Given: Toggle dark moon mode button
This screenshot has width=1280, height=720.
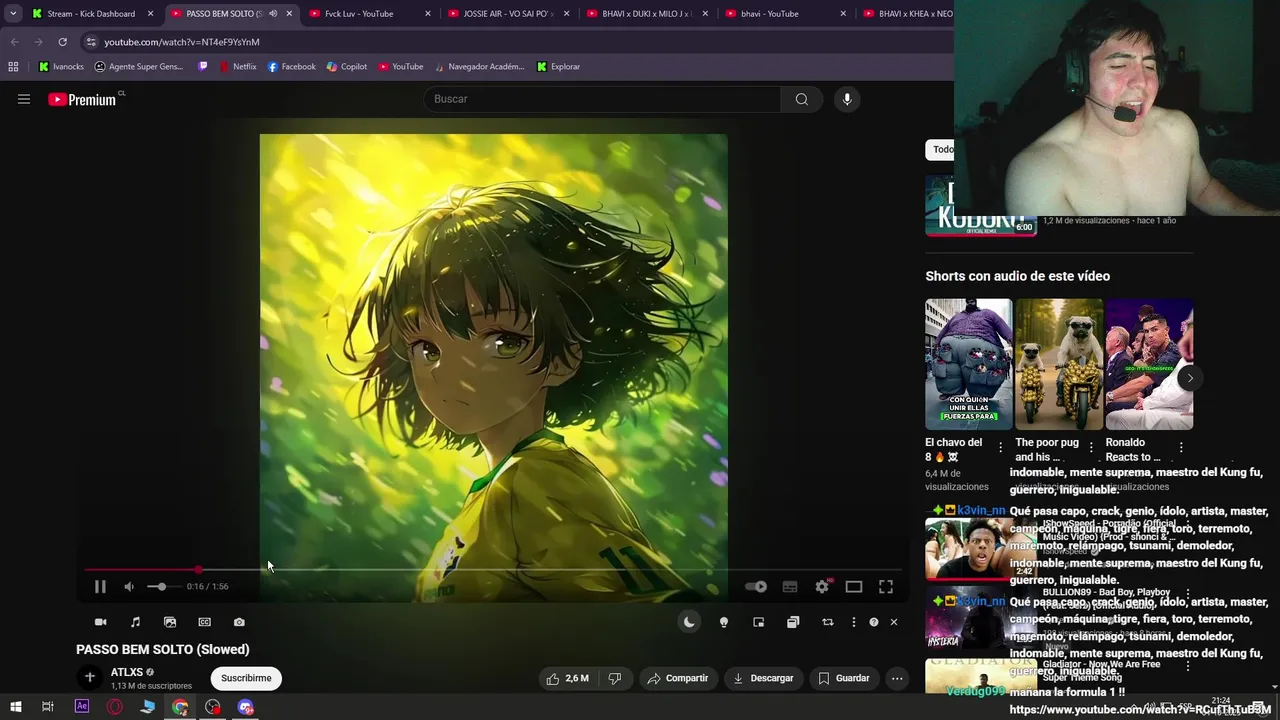Looking at the screenshot, I should 689,622.
